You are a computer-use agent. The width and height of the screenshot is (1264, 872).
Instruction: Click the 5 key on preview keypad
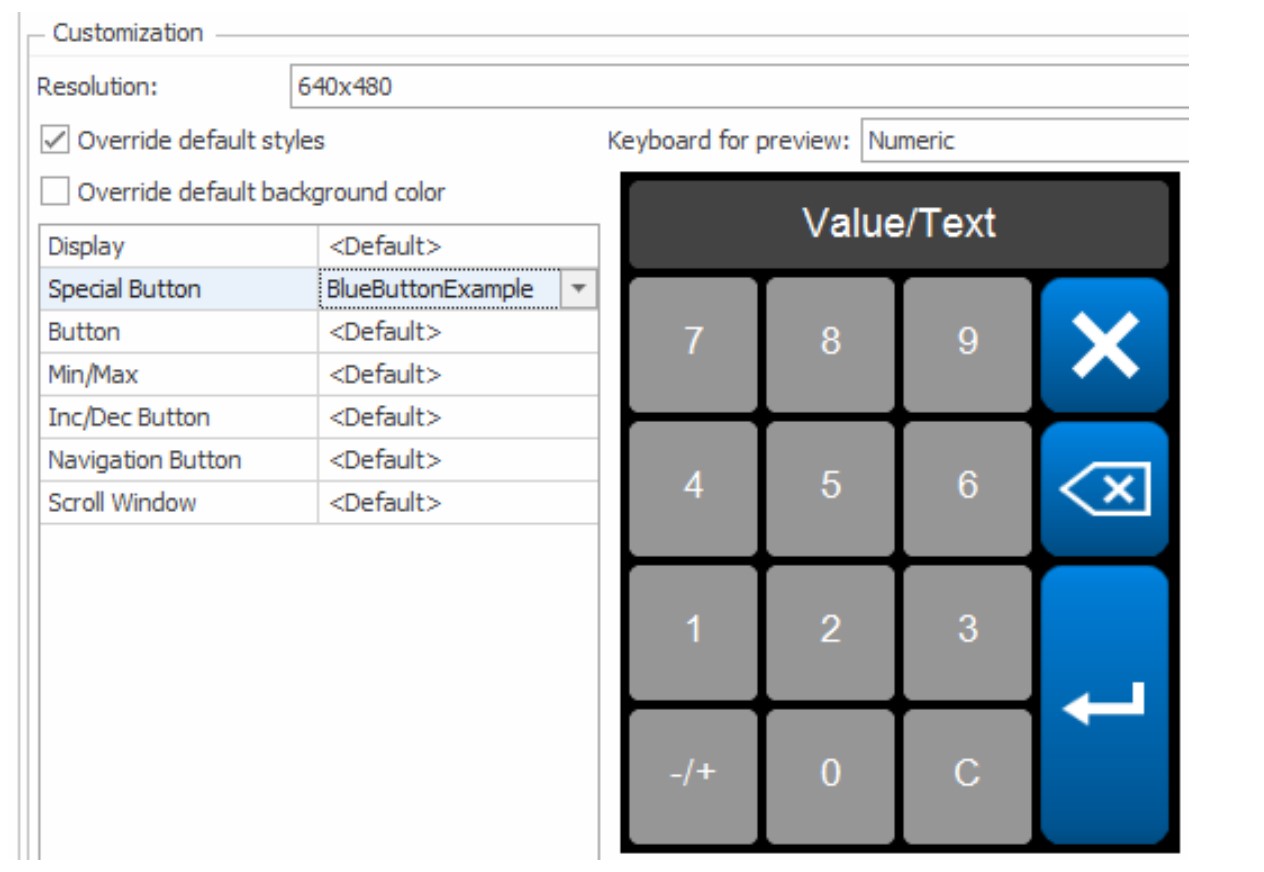tap(830, 489)
